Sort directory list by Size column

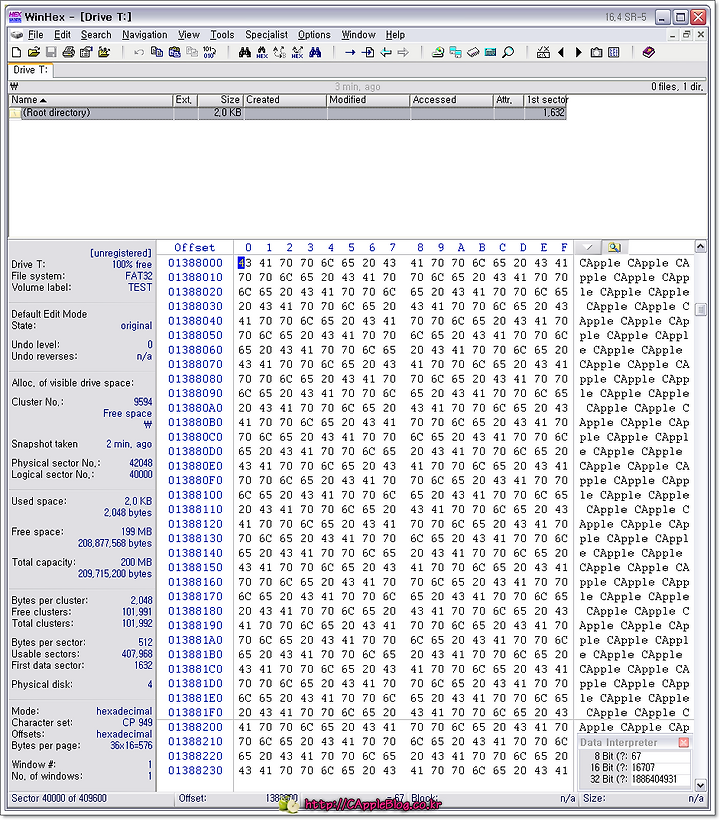[x=221, y=100]
